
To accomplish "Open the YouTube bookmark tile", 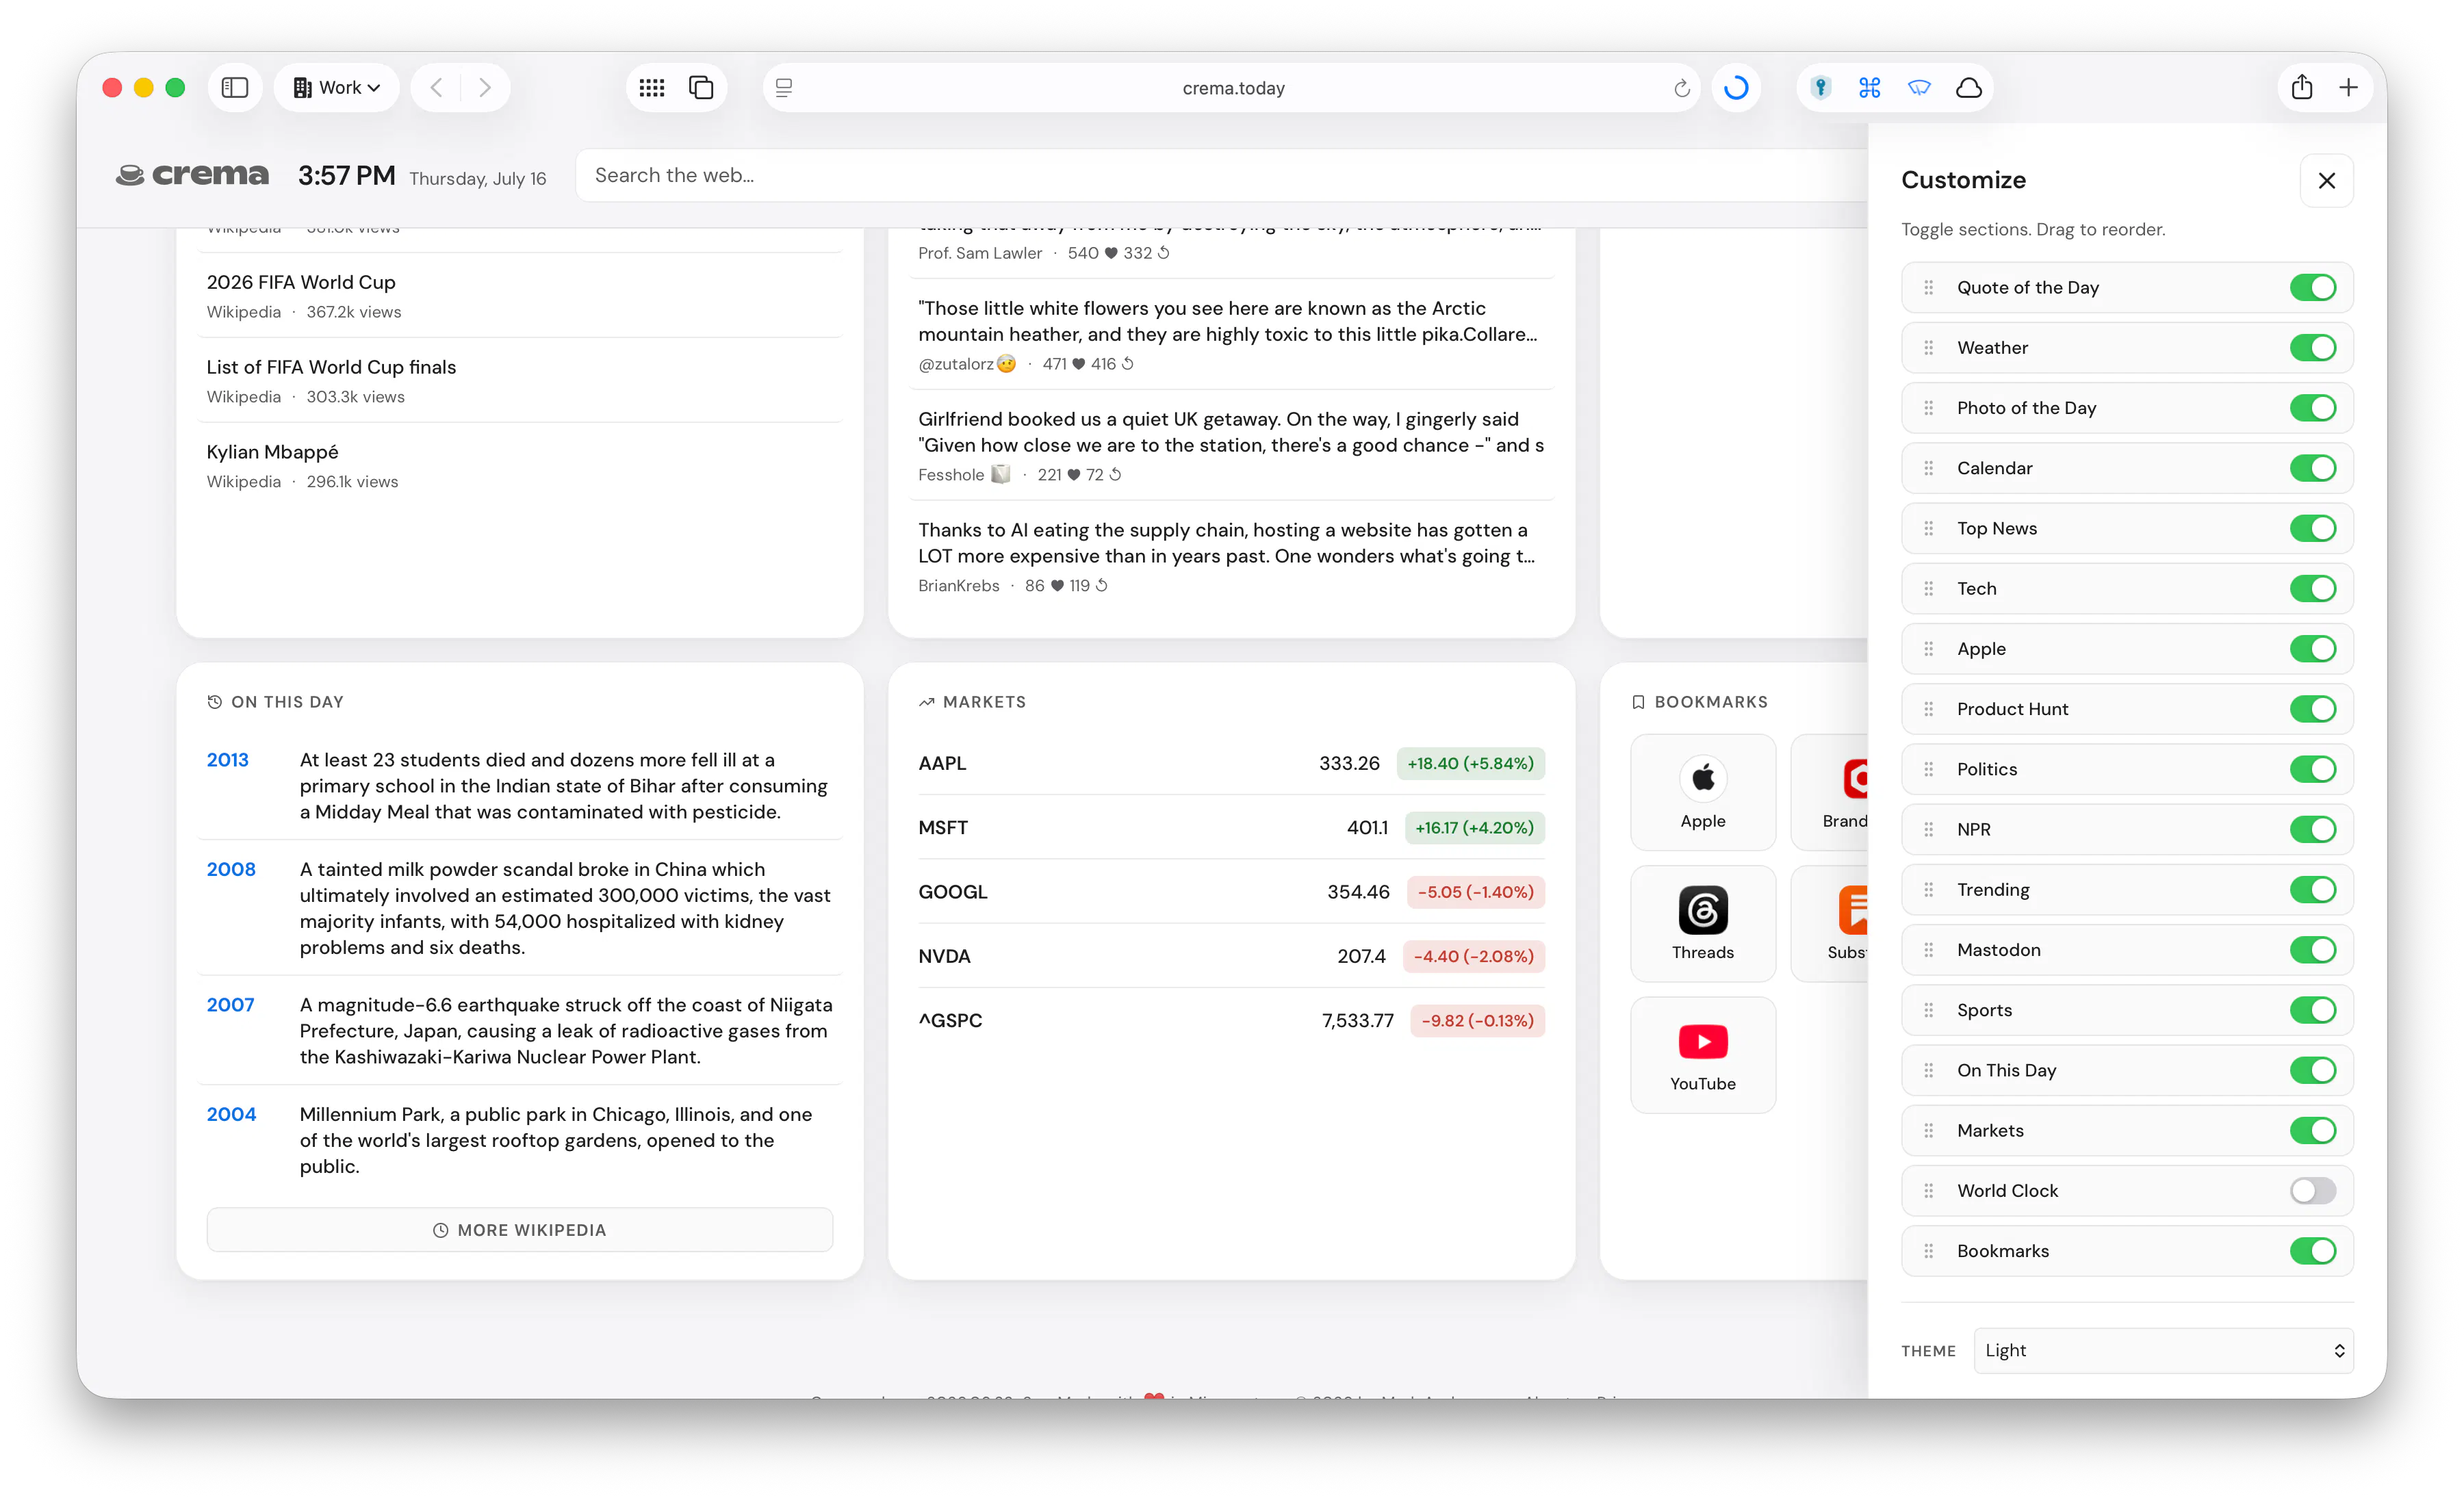I will point(1702,1055).
